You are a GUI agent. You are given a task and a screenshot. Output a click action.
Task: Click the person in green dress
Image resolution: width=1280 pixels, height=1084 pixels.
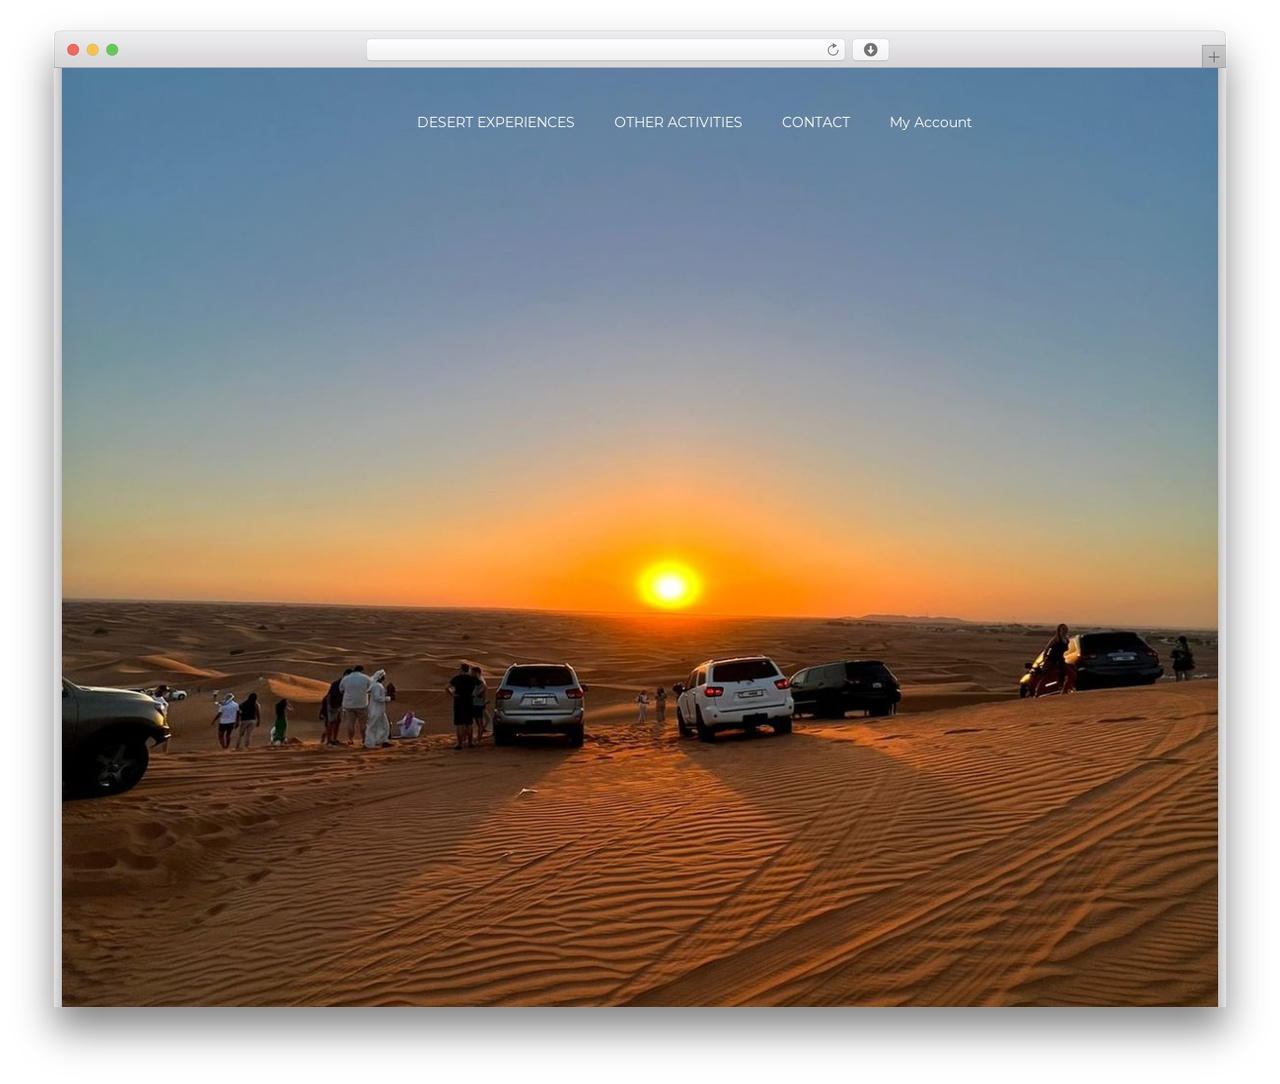280,721
